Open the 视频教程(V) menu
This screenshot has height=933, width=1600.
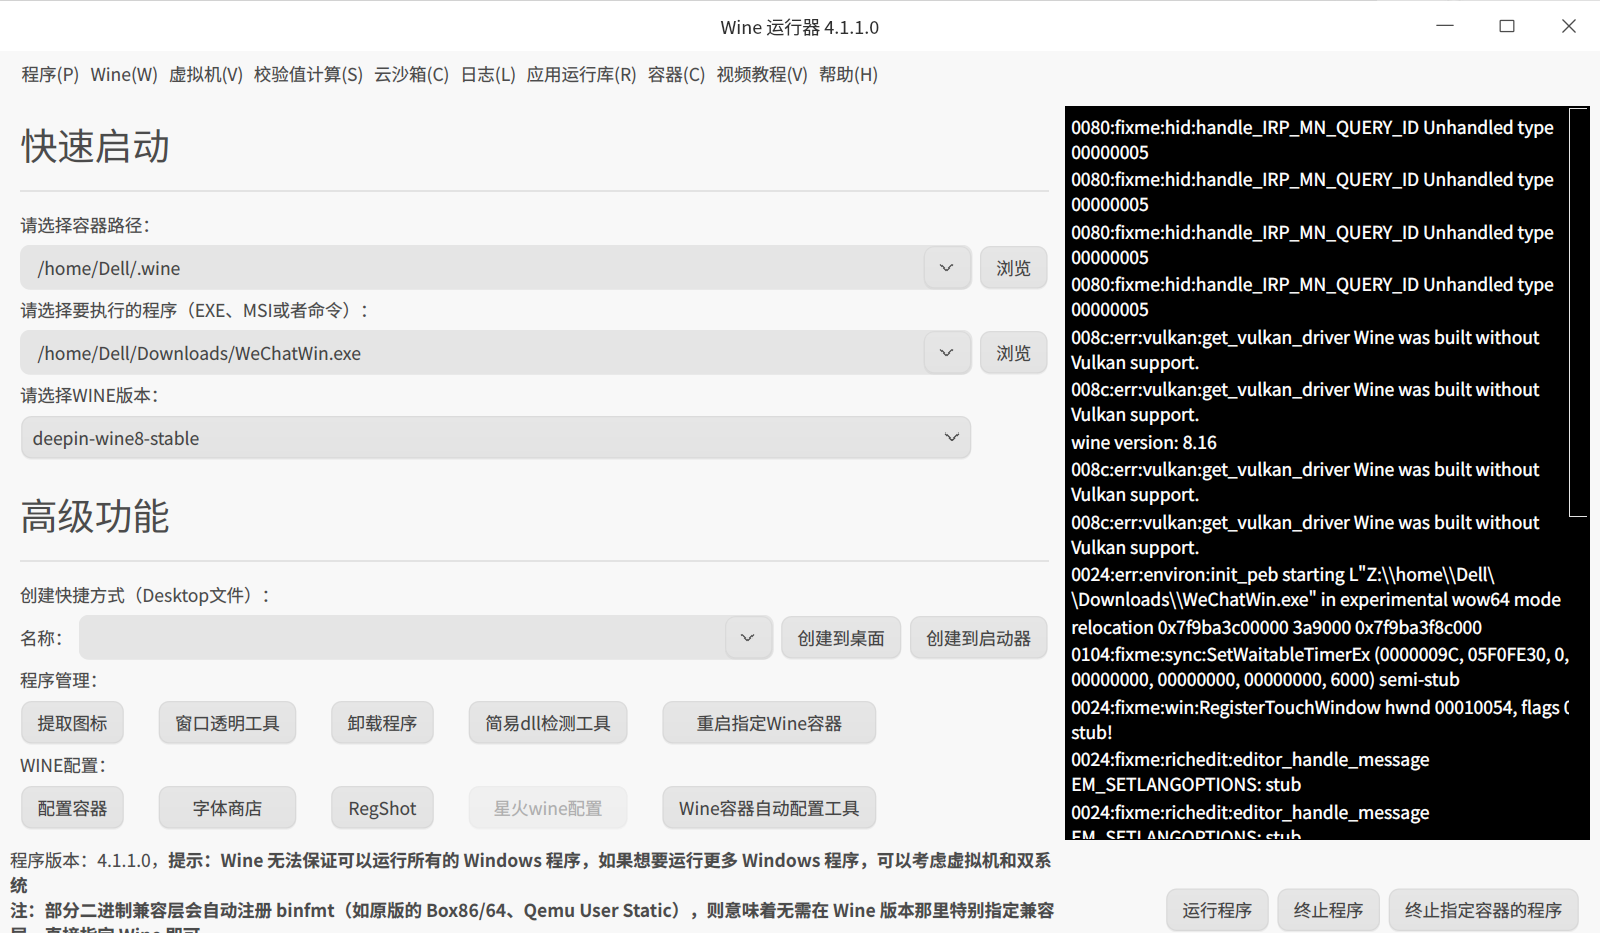click(762, 75)
